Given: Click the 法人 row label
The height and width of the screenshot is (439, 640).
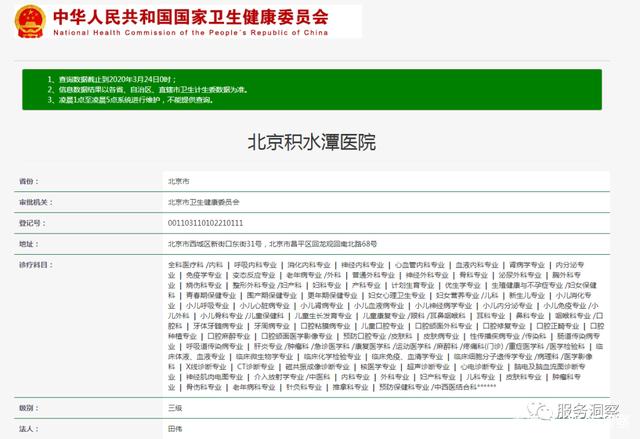Looking at the screenshot, I should tap(27, 430).
